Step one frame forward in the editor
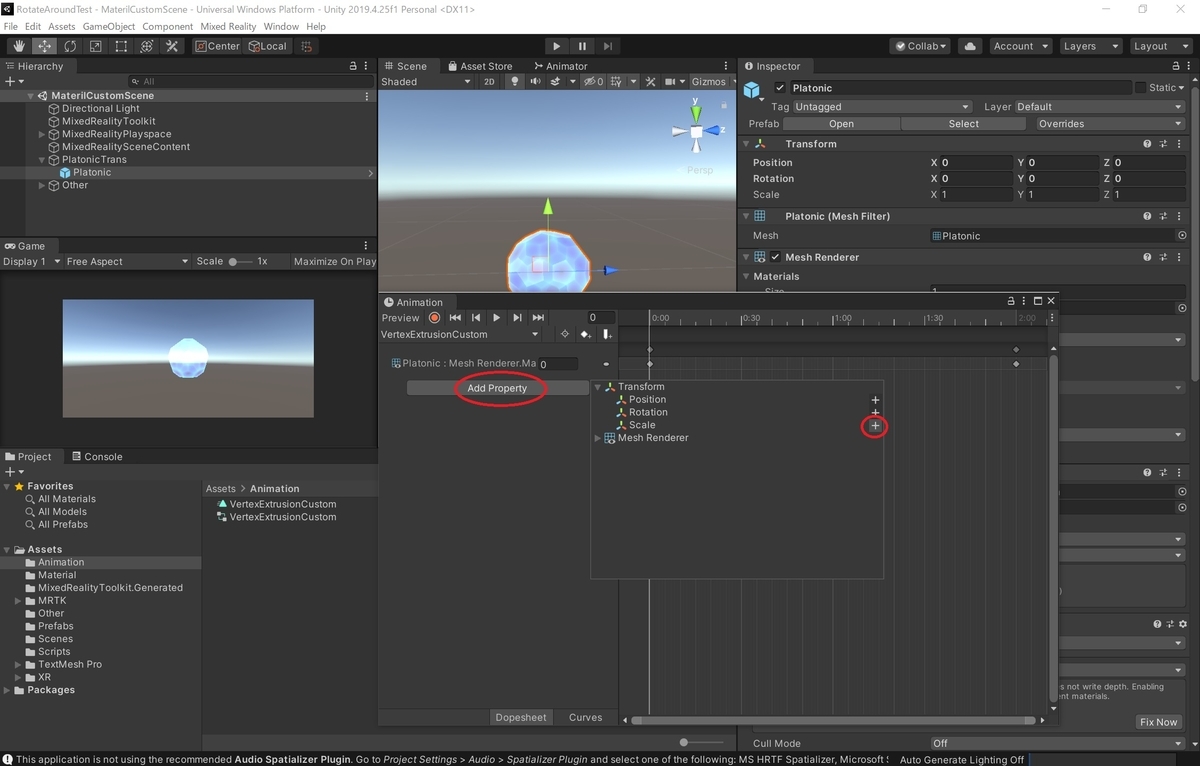The height and width of the screenshot is (766, 1200). point(607,46)
